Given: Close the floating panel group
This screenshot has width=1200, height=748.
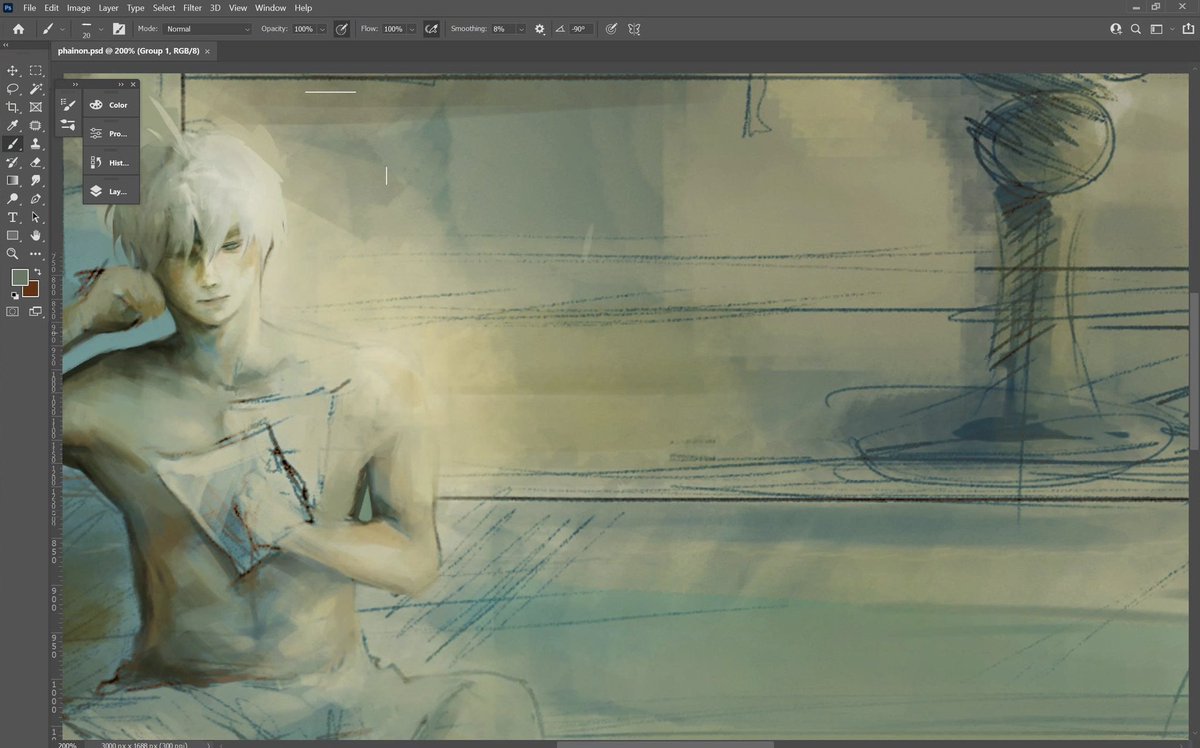Looking at the screenshot, I should click(x=133, y=84).
